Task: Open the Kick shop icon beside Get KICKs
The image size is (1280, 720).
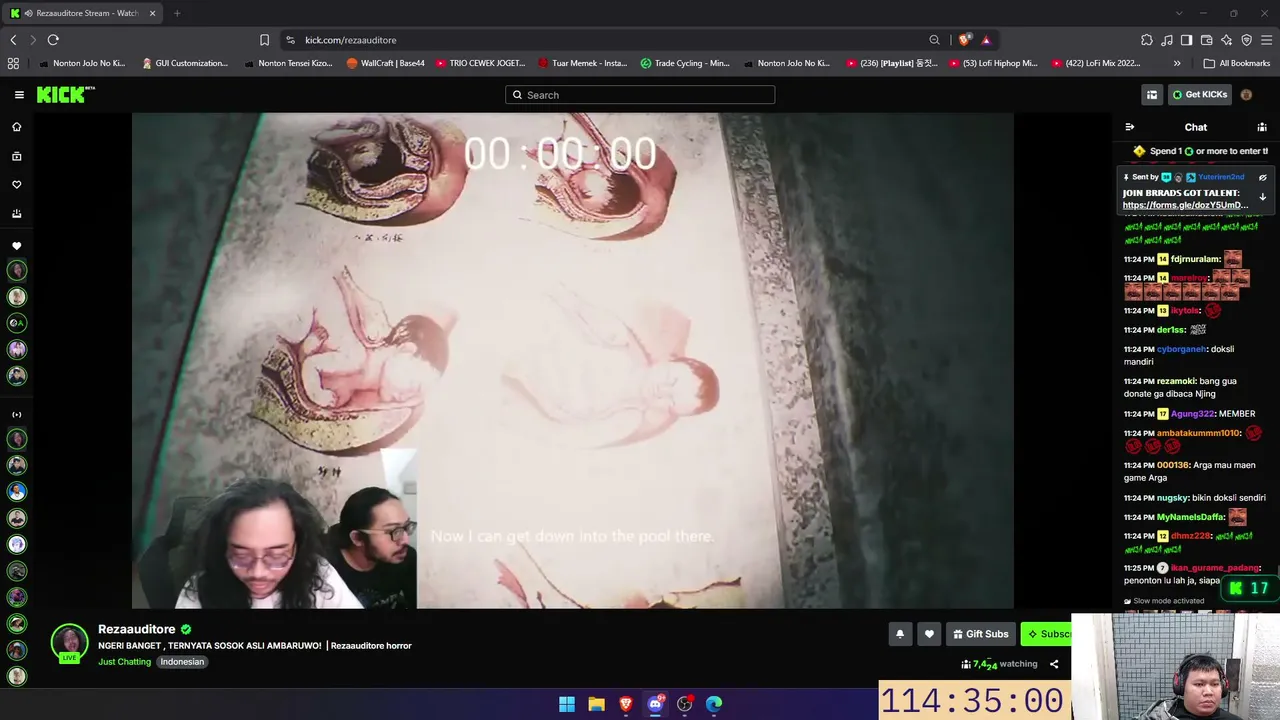Action: [x=1152, y=95]
